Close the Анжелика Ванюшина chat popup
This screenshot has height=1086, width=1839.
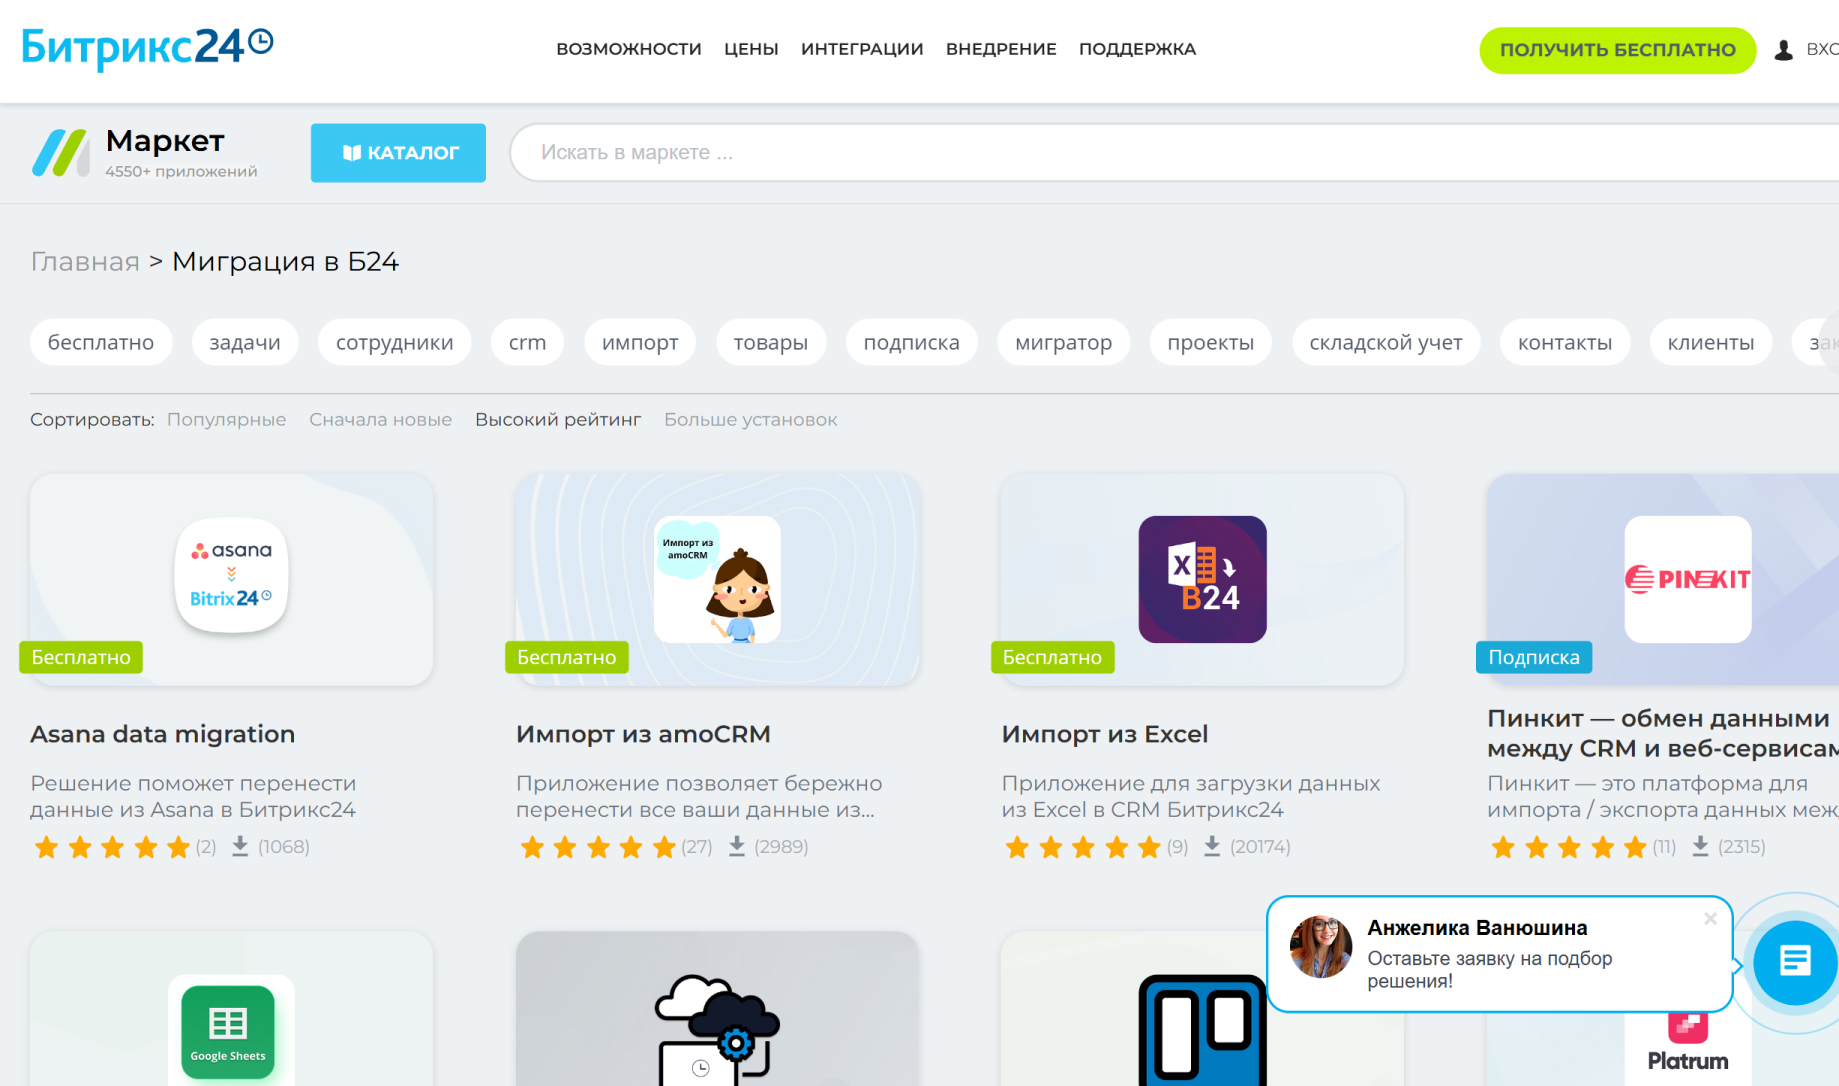pyautogui.click(x=1710, y=918)
